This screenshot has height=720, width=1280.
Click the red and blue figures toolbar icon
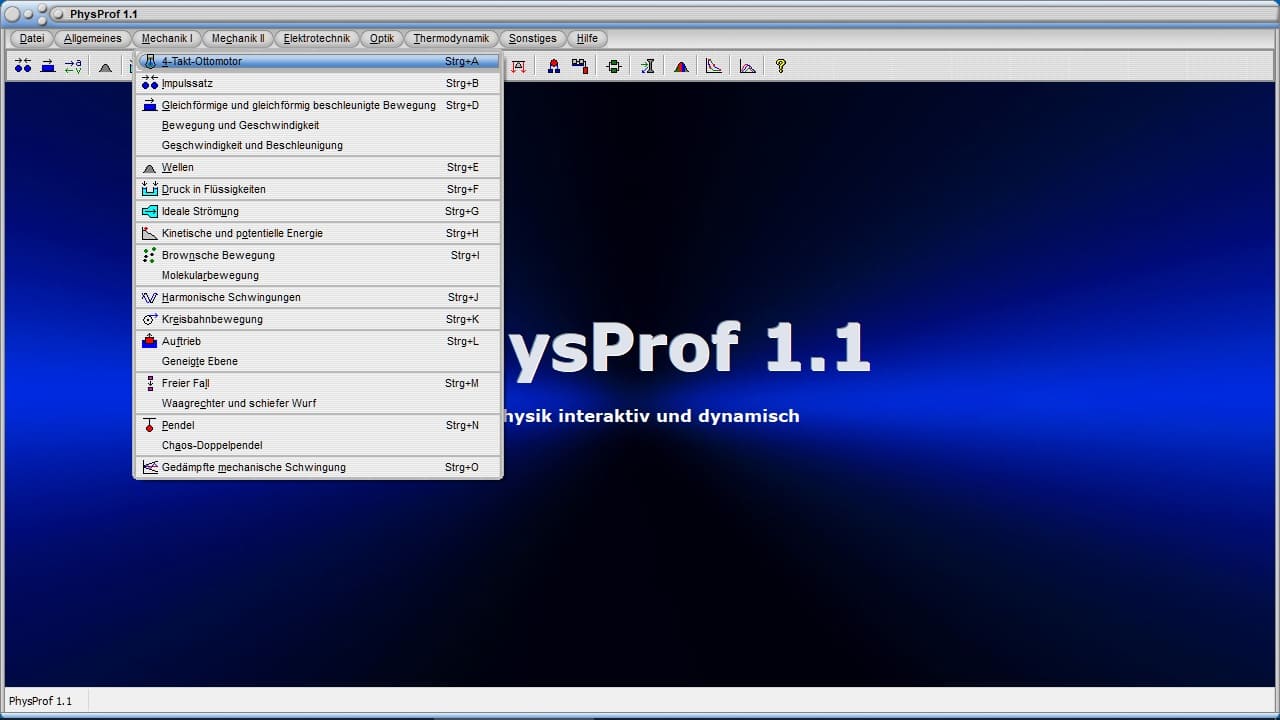pyautogui.click(x=554, y=66)
